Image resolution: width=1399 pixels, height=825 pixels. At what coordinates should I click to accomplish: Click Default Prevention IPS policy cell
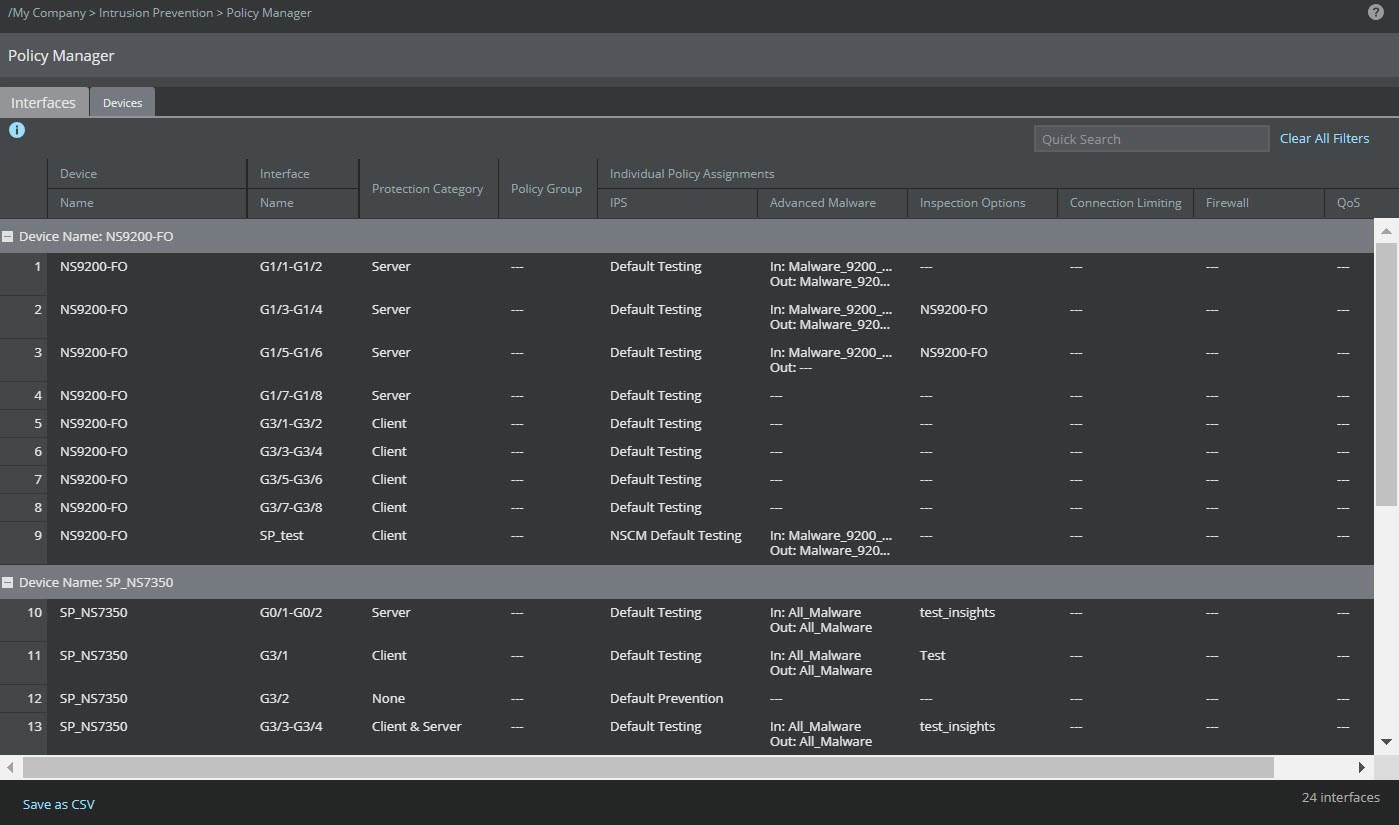tap(666, 699)
